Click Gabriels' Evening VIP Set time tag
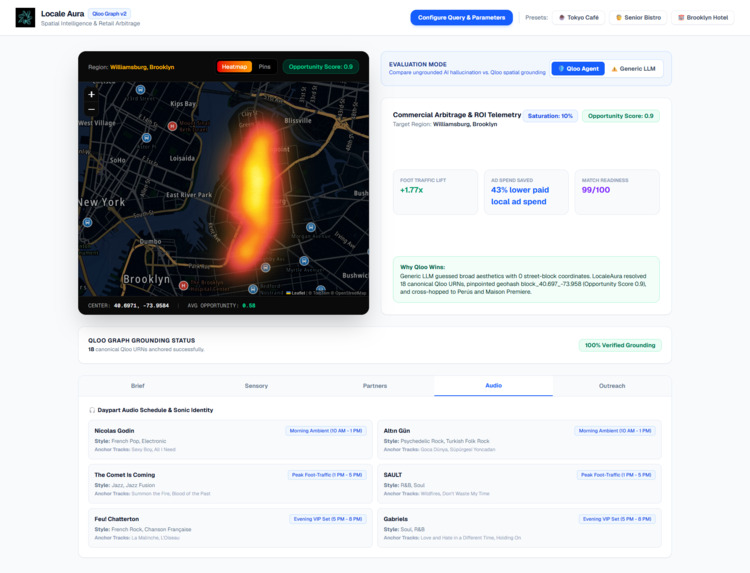The height and width of the screenshot is (573, 750). 617,519
